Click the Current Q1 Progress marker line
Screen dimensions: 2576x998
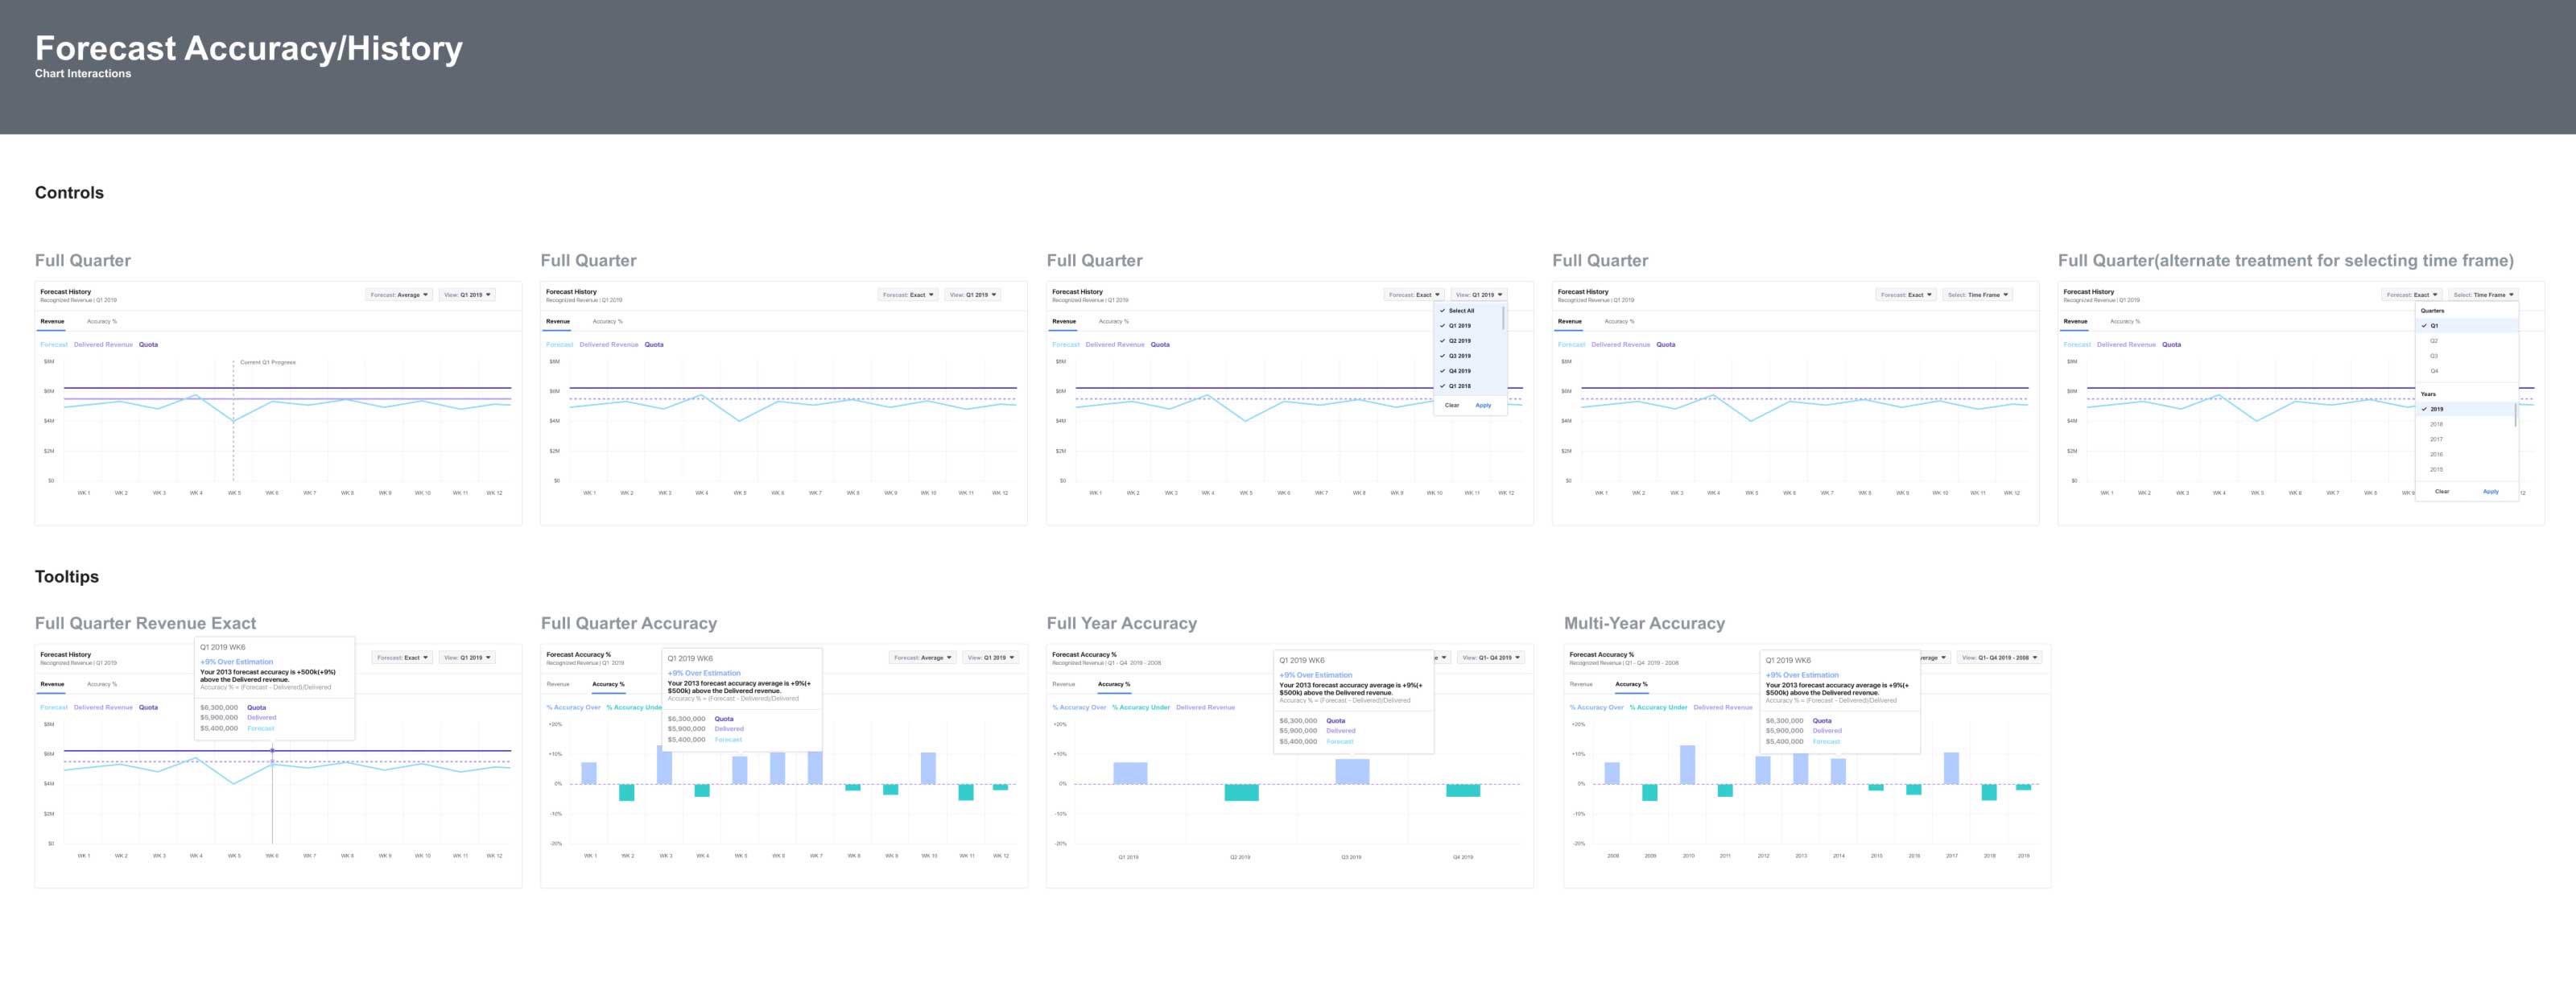pos(234,420)
